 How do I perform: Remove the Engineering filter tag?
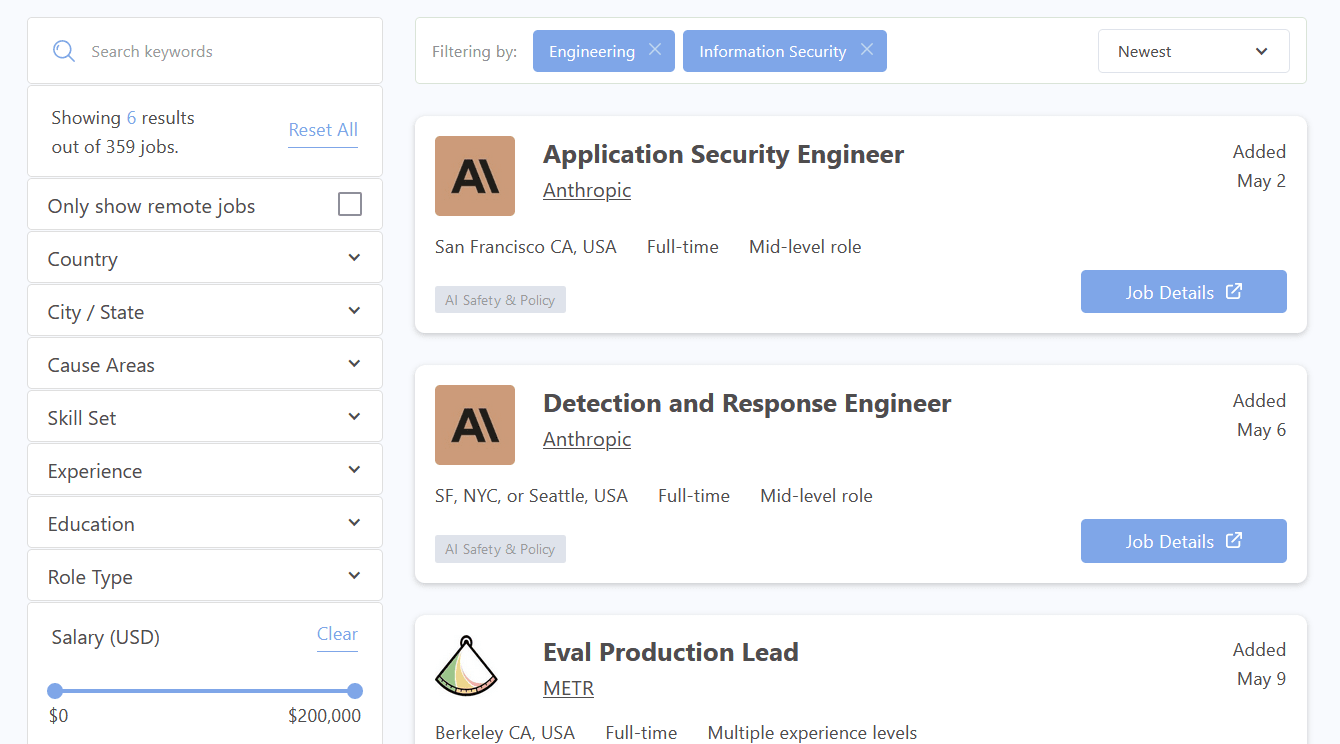coord(655,50)
